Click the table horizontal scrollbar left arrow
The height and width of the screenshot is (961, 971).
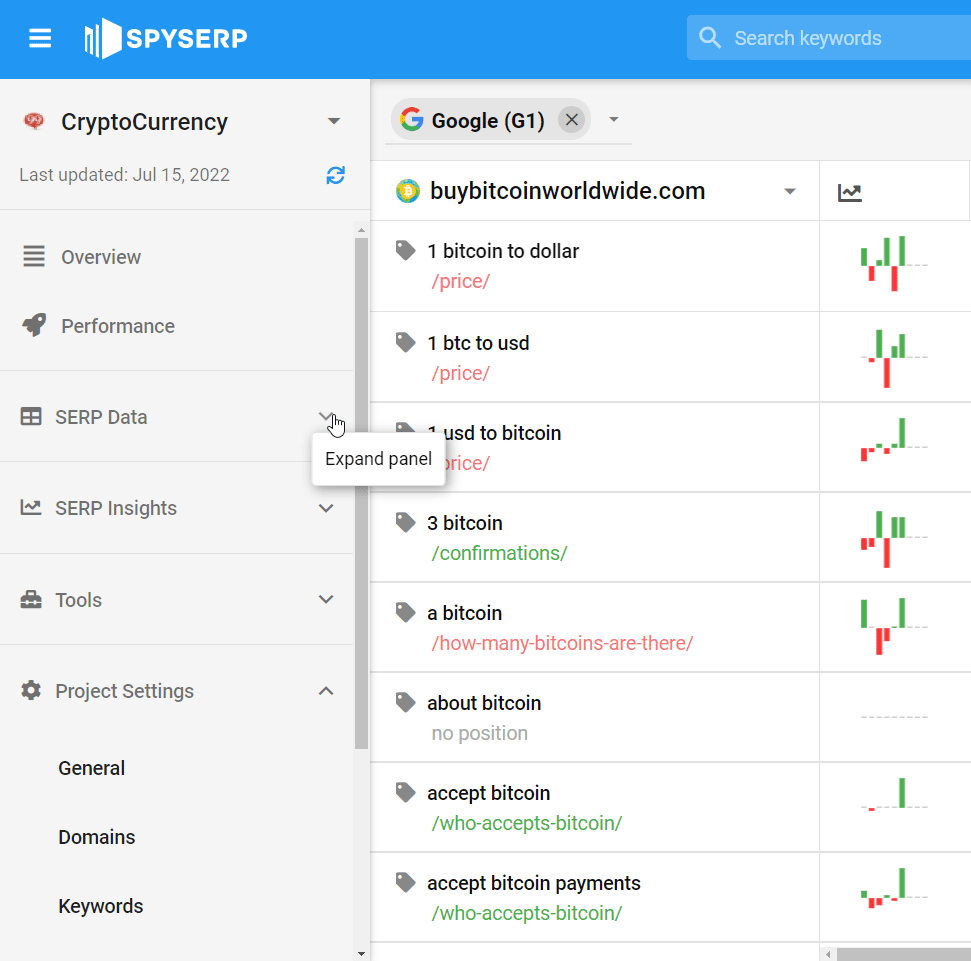pos(829,954)
